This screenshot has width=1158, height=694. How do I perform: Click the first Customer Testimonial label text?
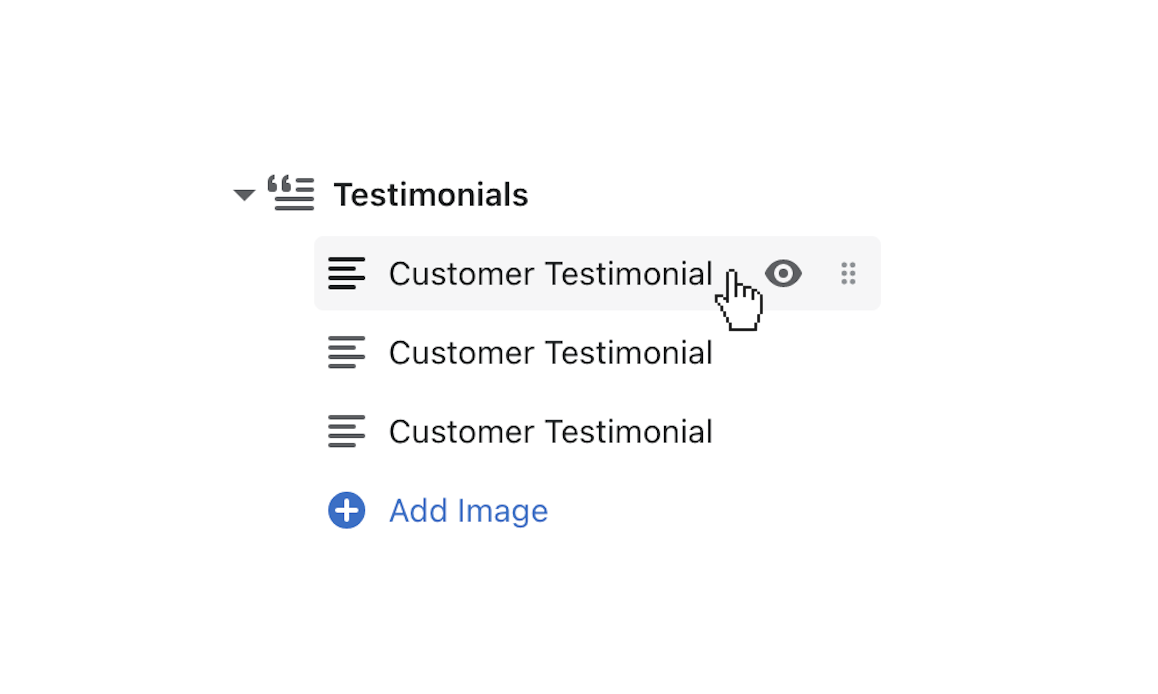pyautogui.click(x=550, y=273)
